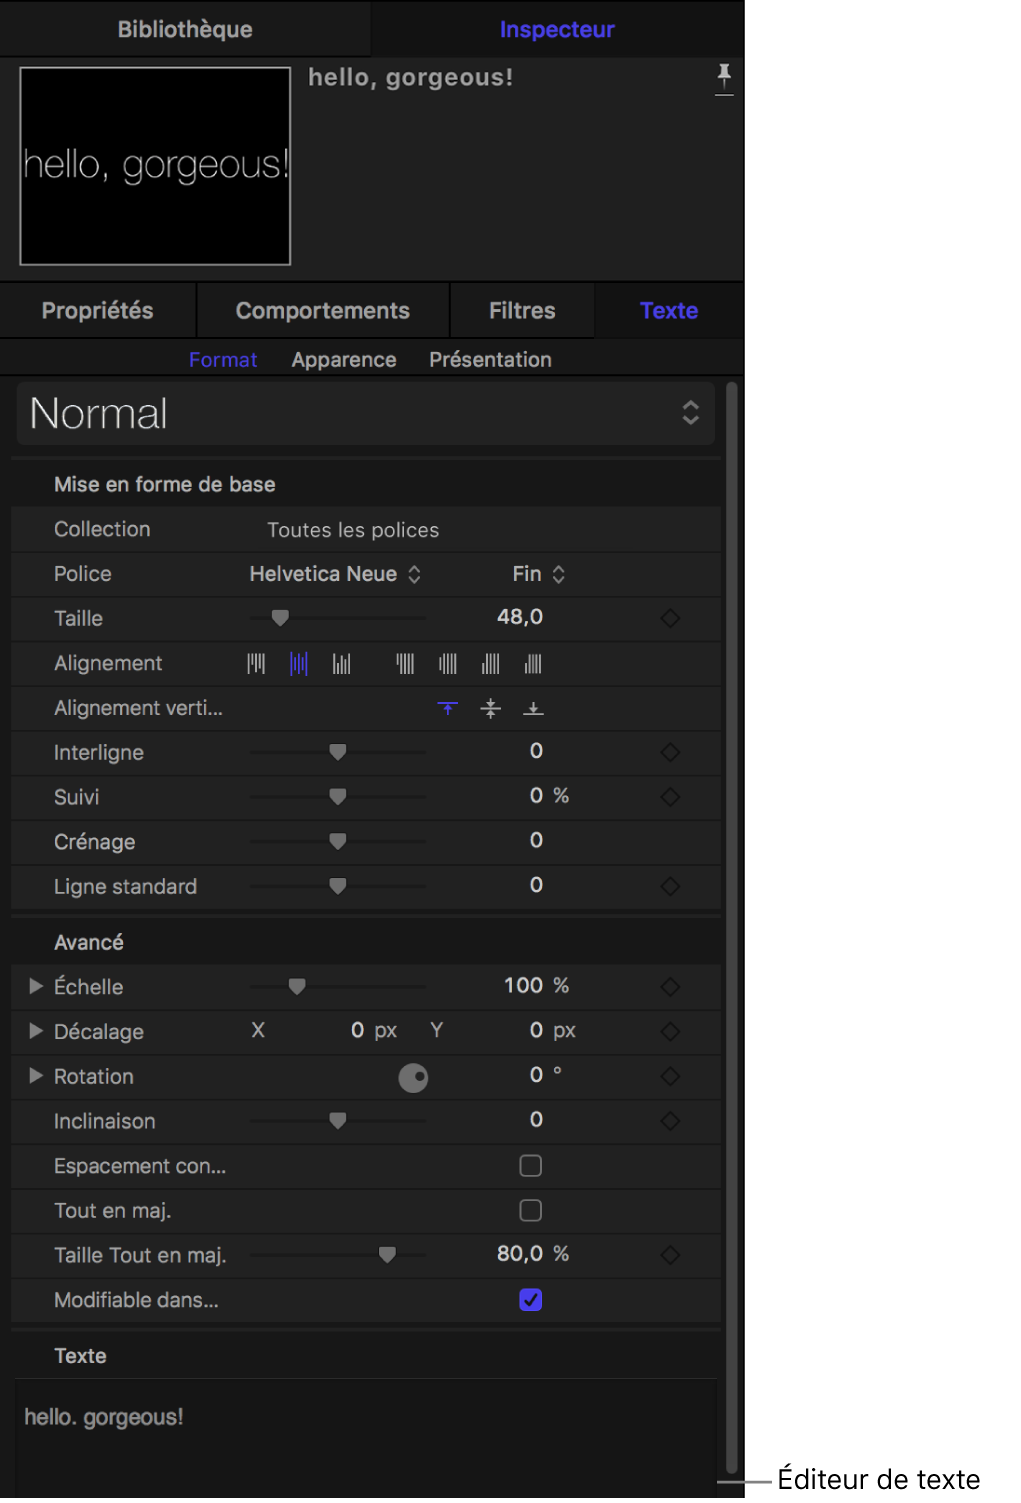Open the Comportements tab

point(322,311)
